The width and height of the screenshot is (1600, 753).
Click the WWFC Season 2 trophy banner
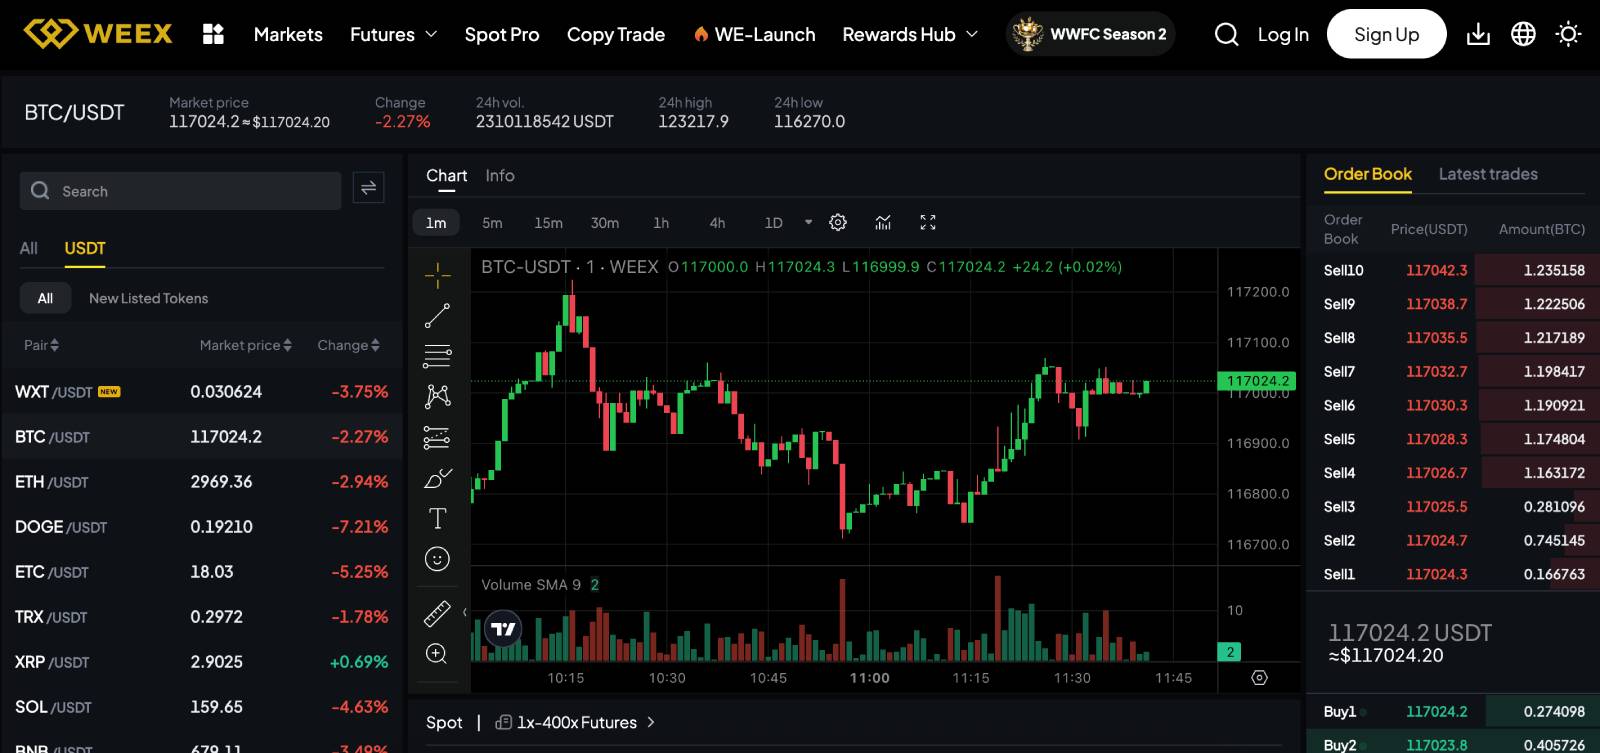point(1090,34)
